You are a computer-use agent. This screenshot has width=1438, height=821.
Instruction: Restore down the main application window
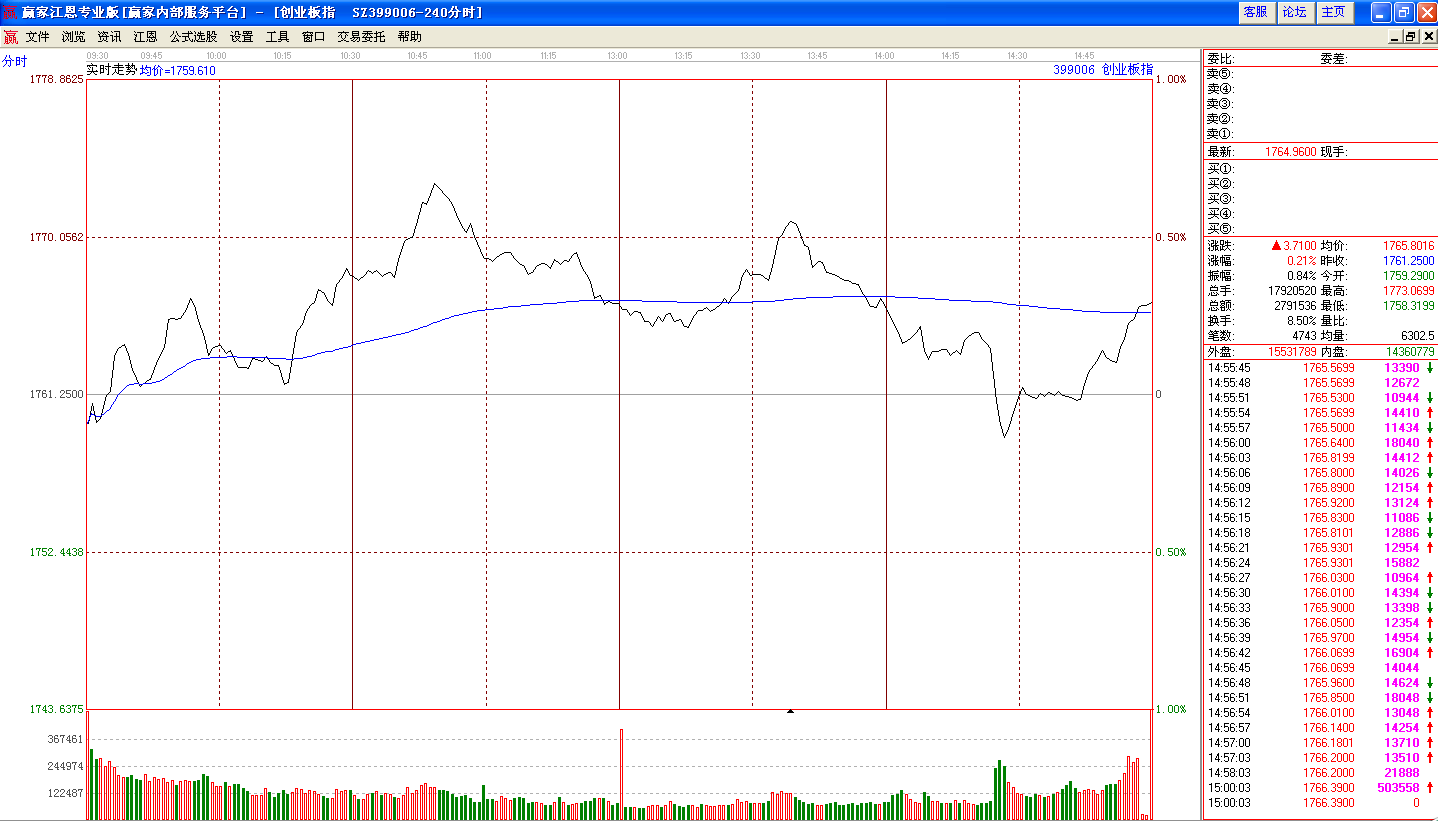pyautogui.click(x=1404, y=12)
